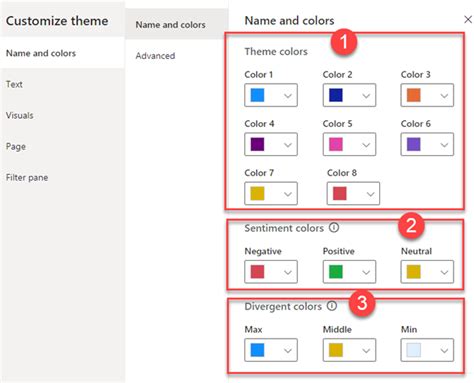Open the Color 6 dropdown arrow
The image size is (474, 383).
[444, 145]
